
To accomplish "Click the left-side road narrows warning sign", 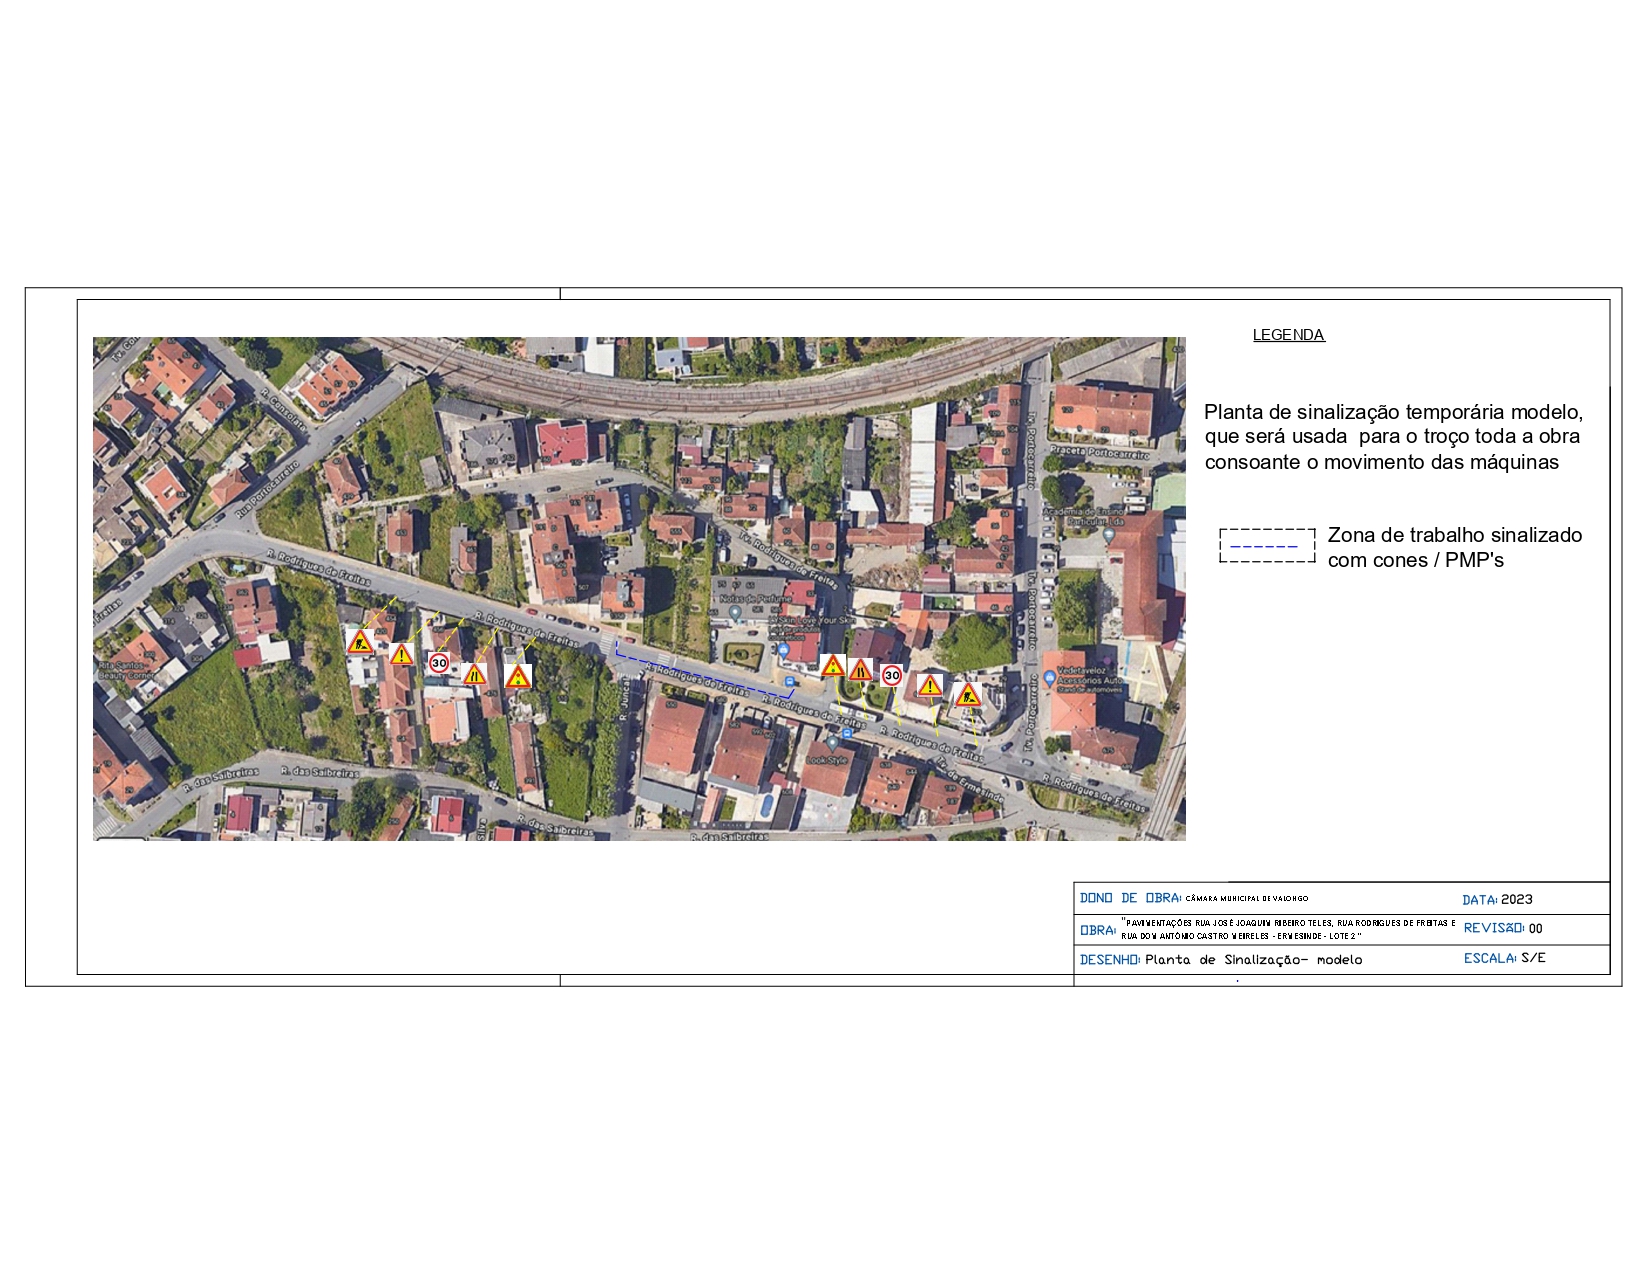I will point(474,675).
